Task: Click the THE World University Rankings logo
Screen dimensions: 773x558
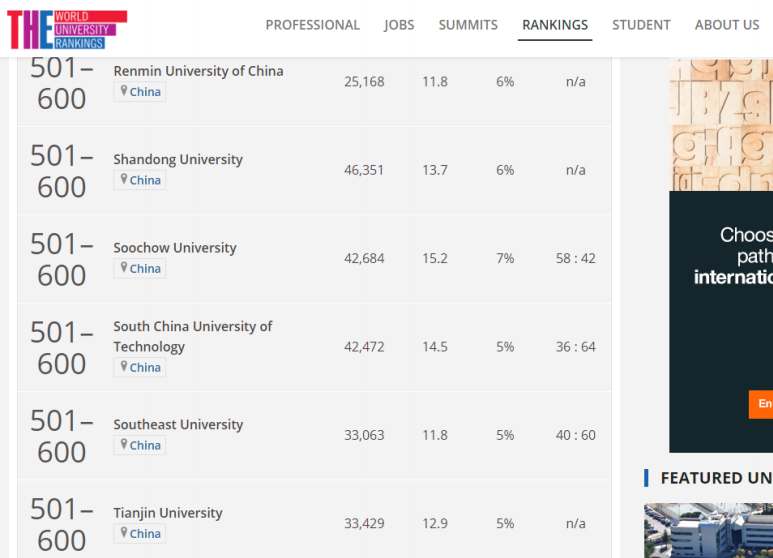Action: pyautogui.click(x=66, y=29)
